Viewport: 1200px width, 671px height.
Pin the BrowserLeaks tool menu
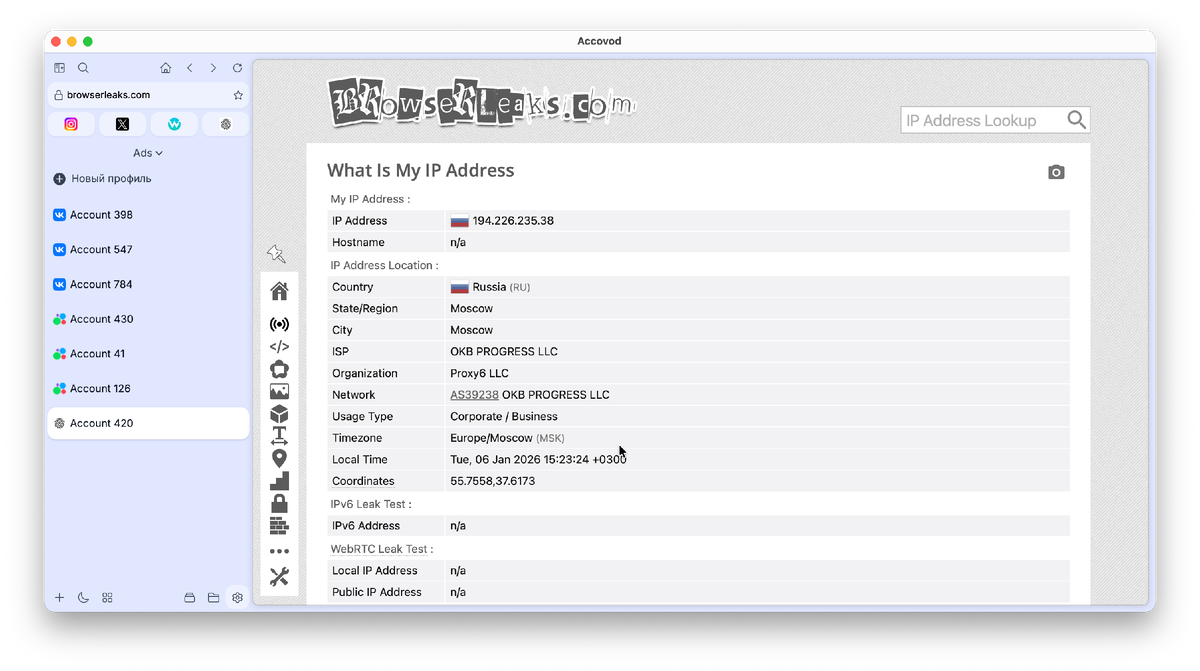277,255
